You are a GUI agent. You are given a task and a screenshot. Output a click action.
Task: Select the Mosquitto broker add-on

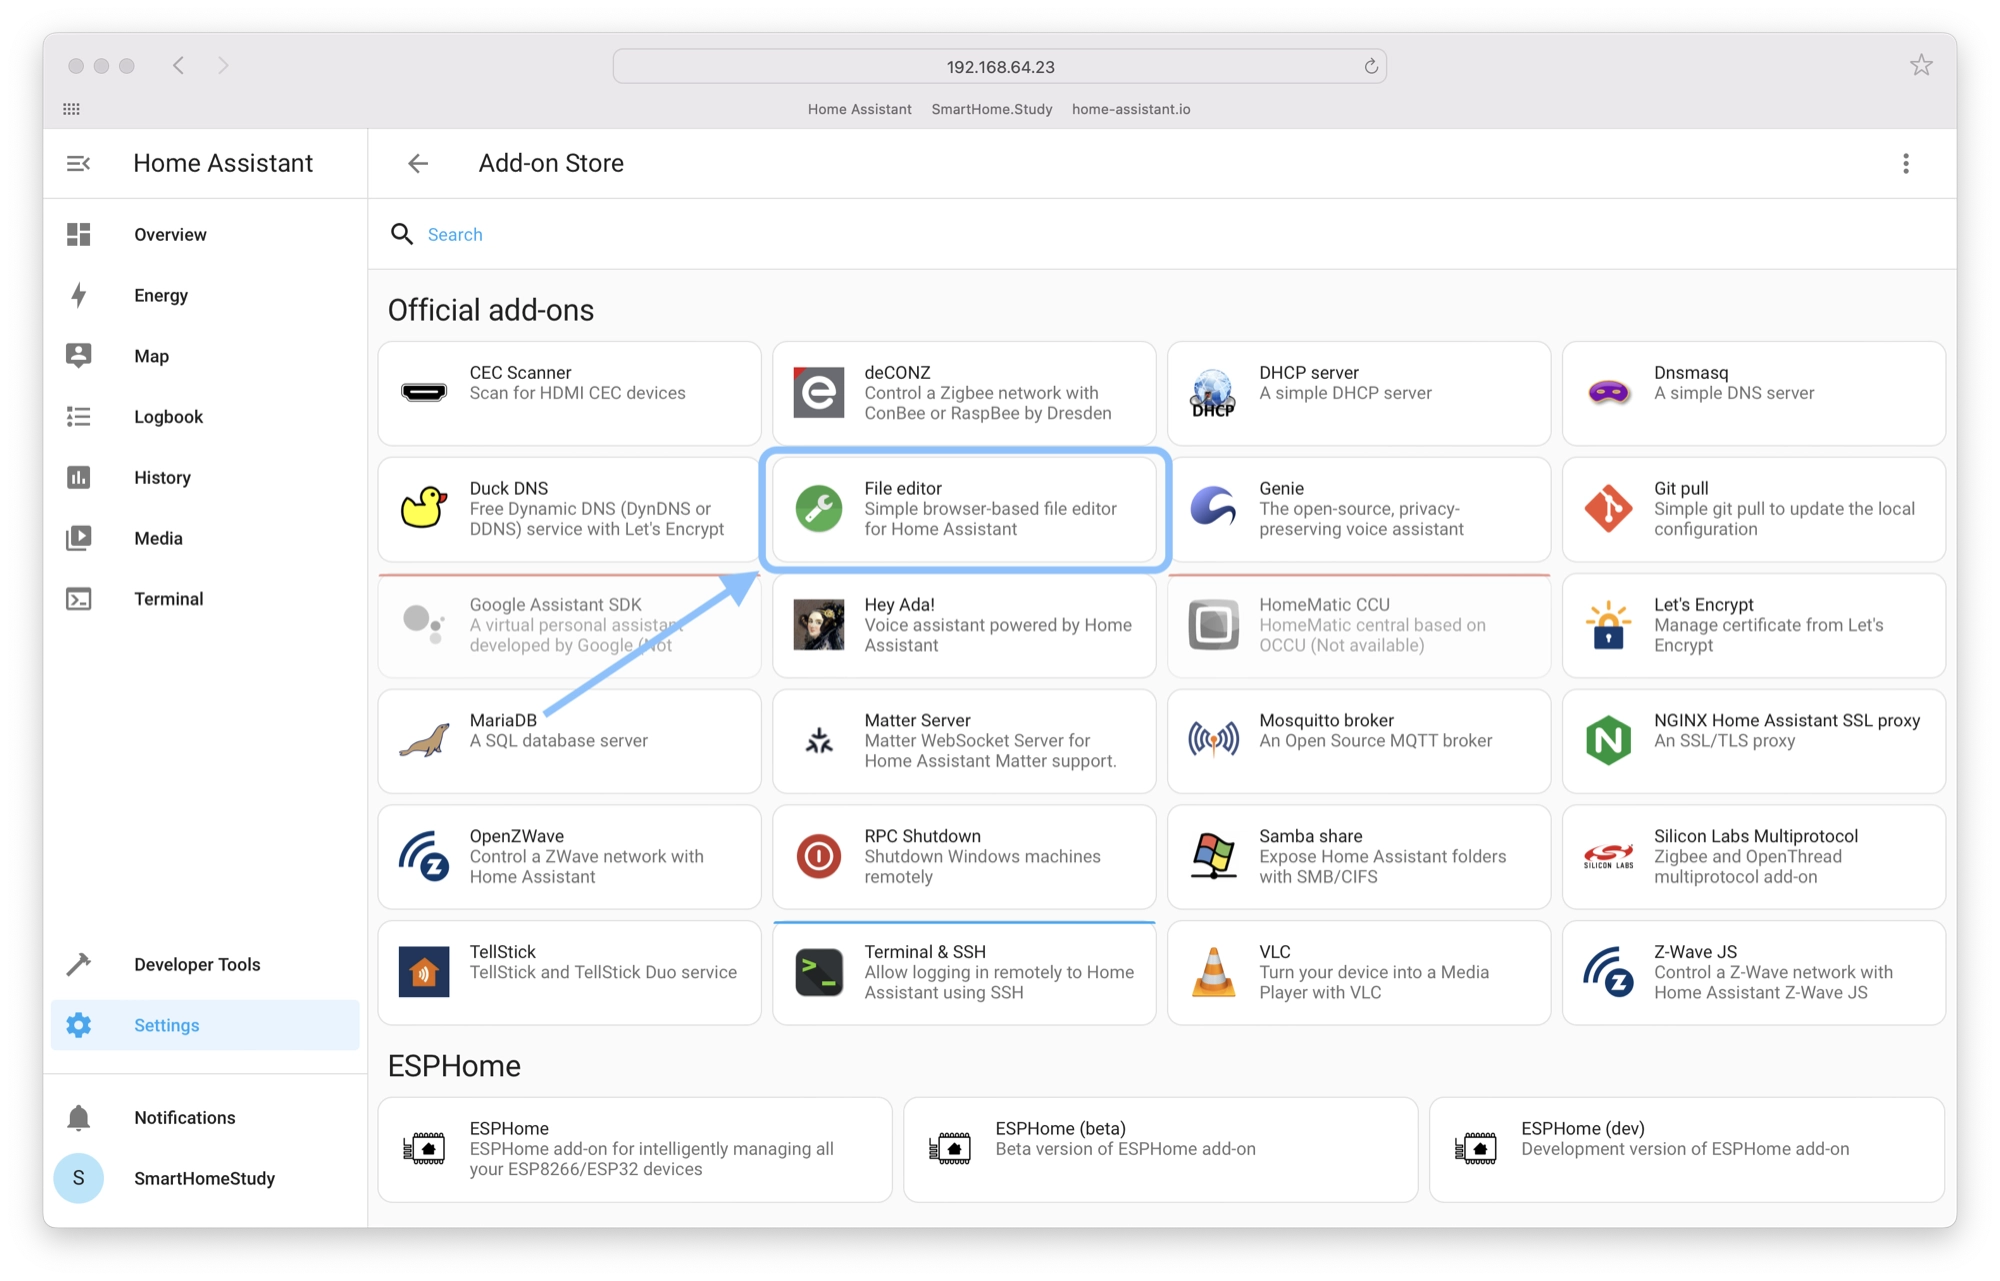pos(1356,739)
